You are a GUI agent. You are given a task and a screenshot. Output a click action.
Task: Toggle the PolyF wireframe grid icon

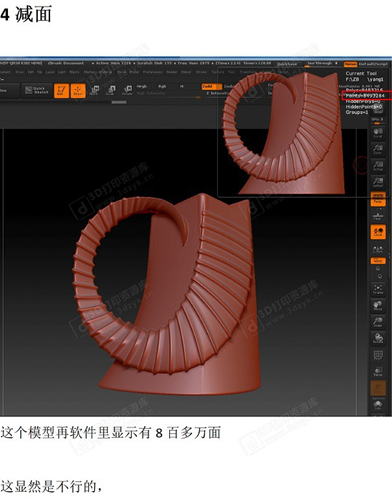click(377, 355)
